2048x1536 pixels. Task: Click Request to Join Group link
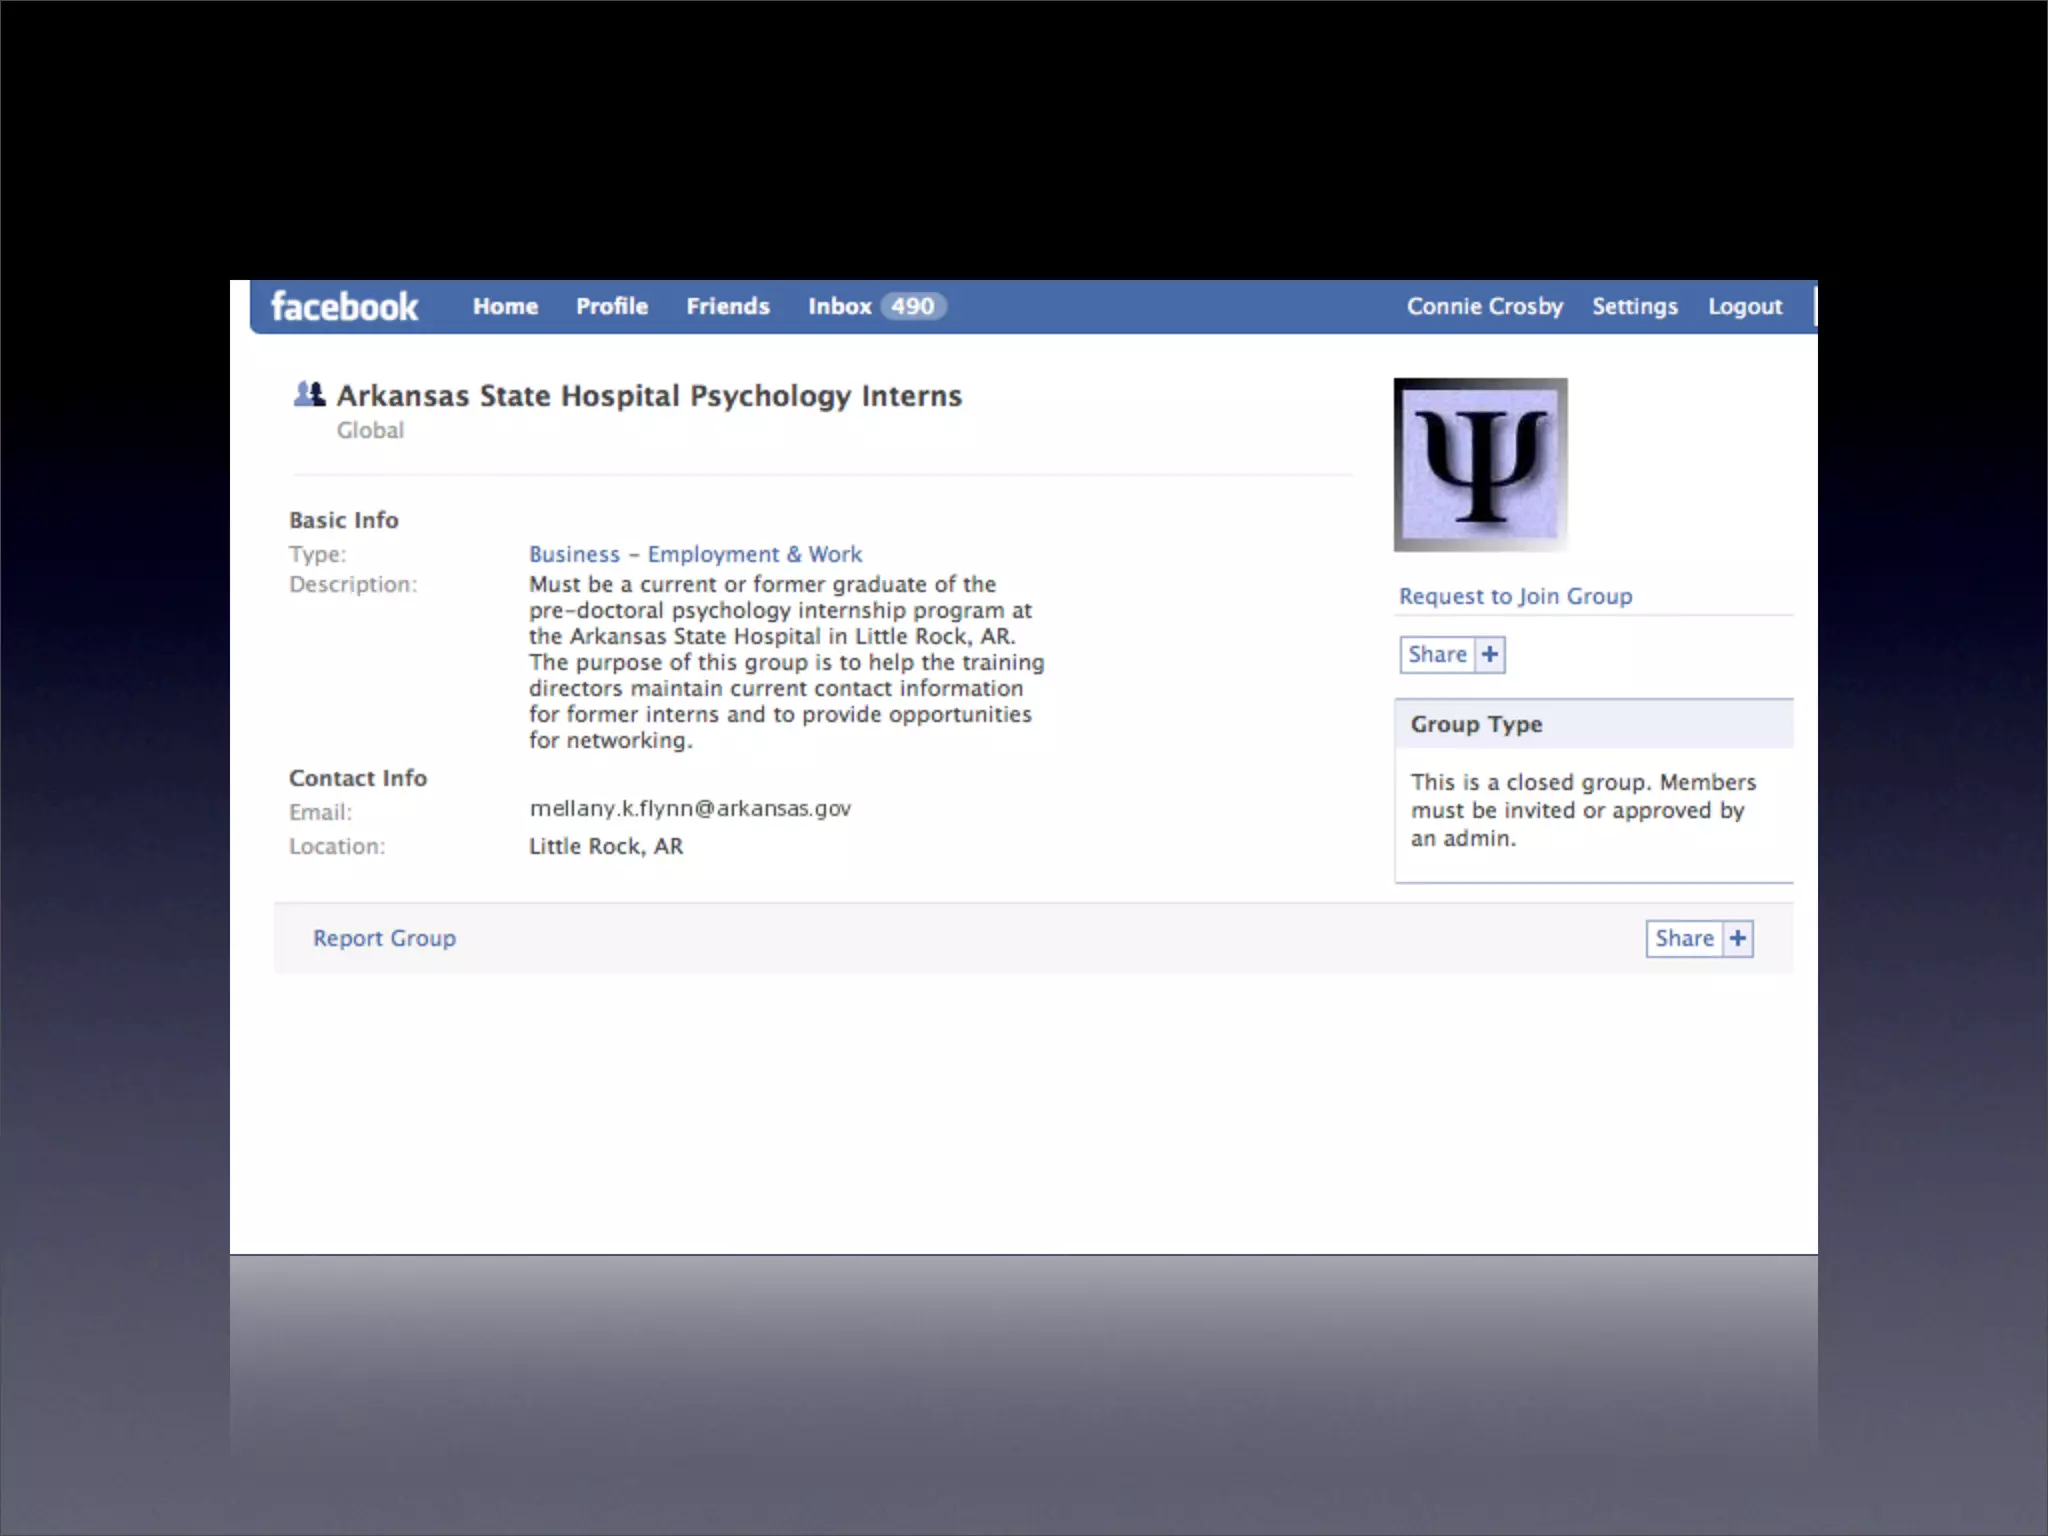(x=1515, y=597)
